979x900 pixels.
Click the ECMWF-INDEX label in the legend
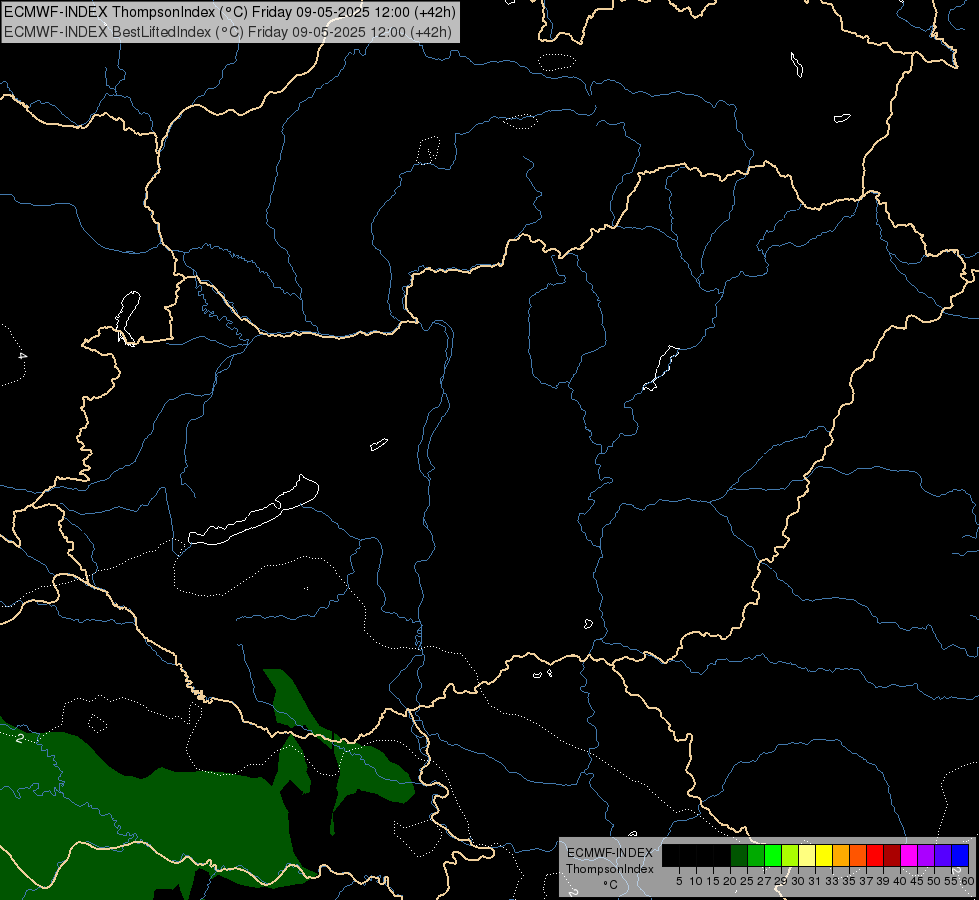pyautogui.click(x=610, y=853)
